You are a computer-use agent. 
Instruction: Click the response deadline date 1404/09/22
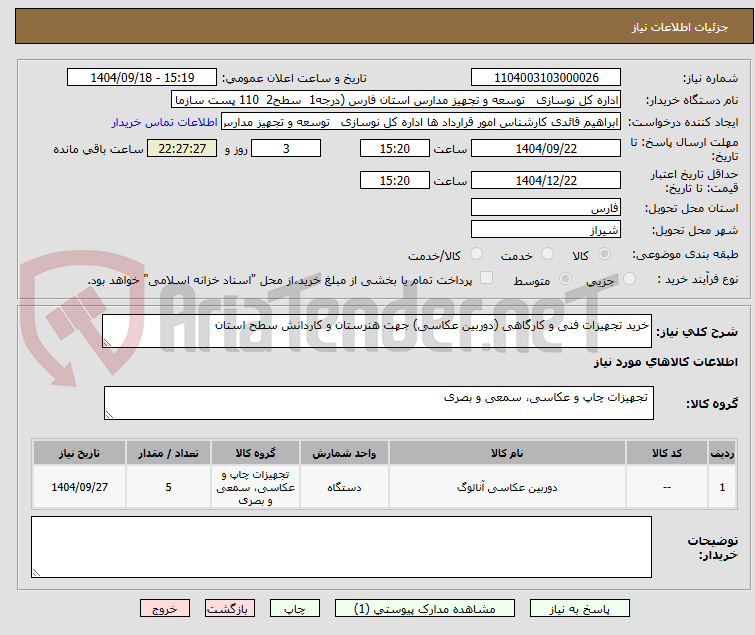click(546, 148)
